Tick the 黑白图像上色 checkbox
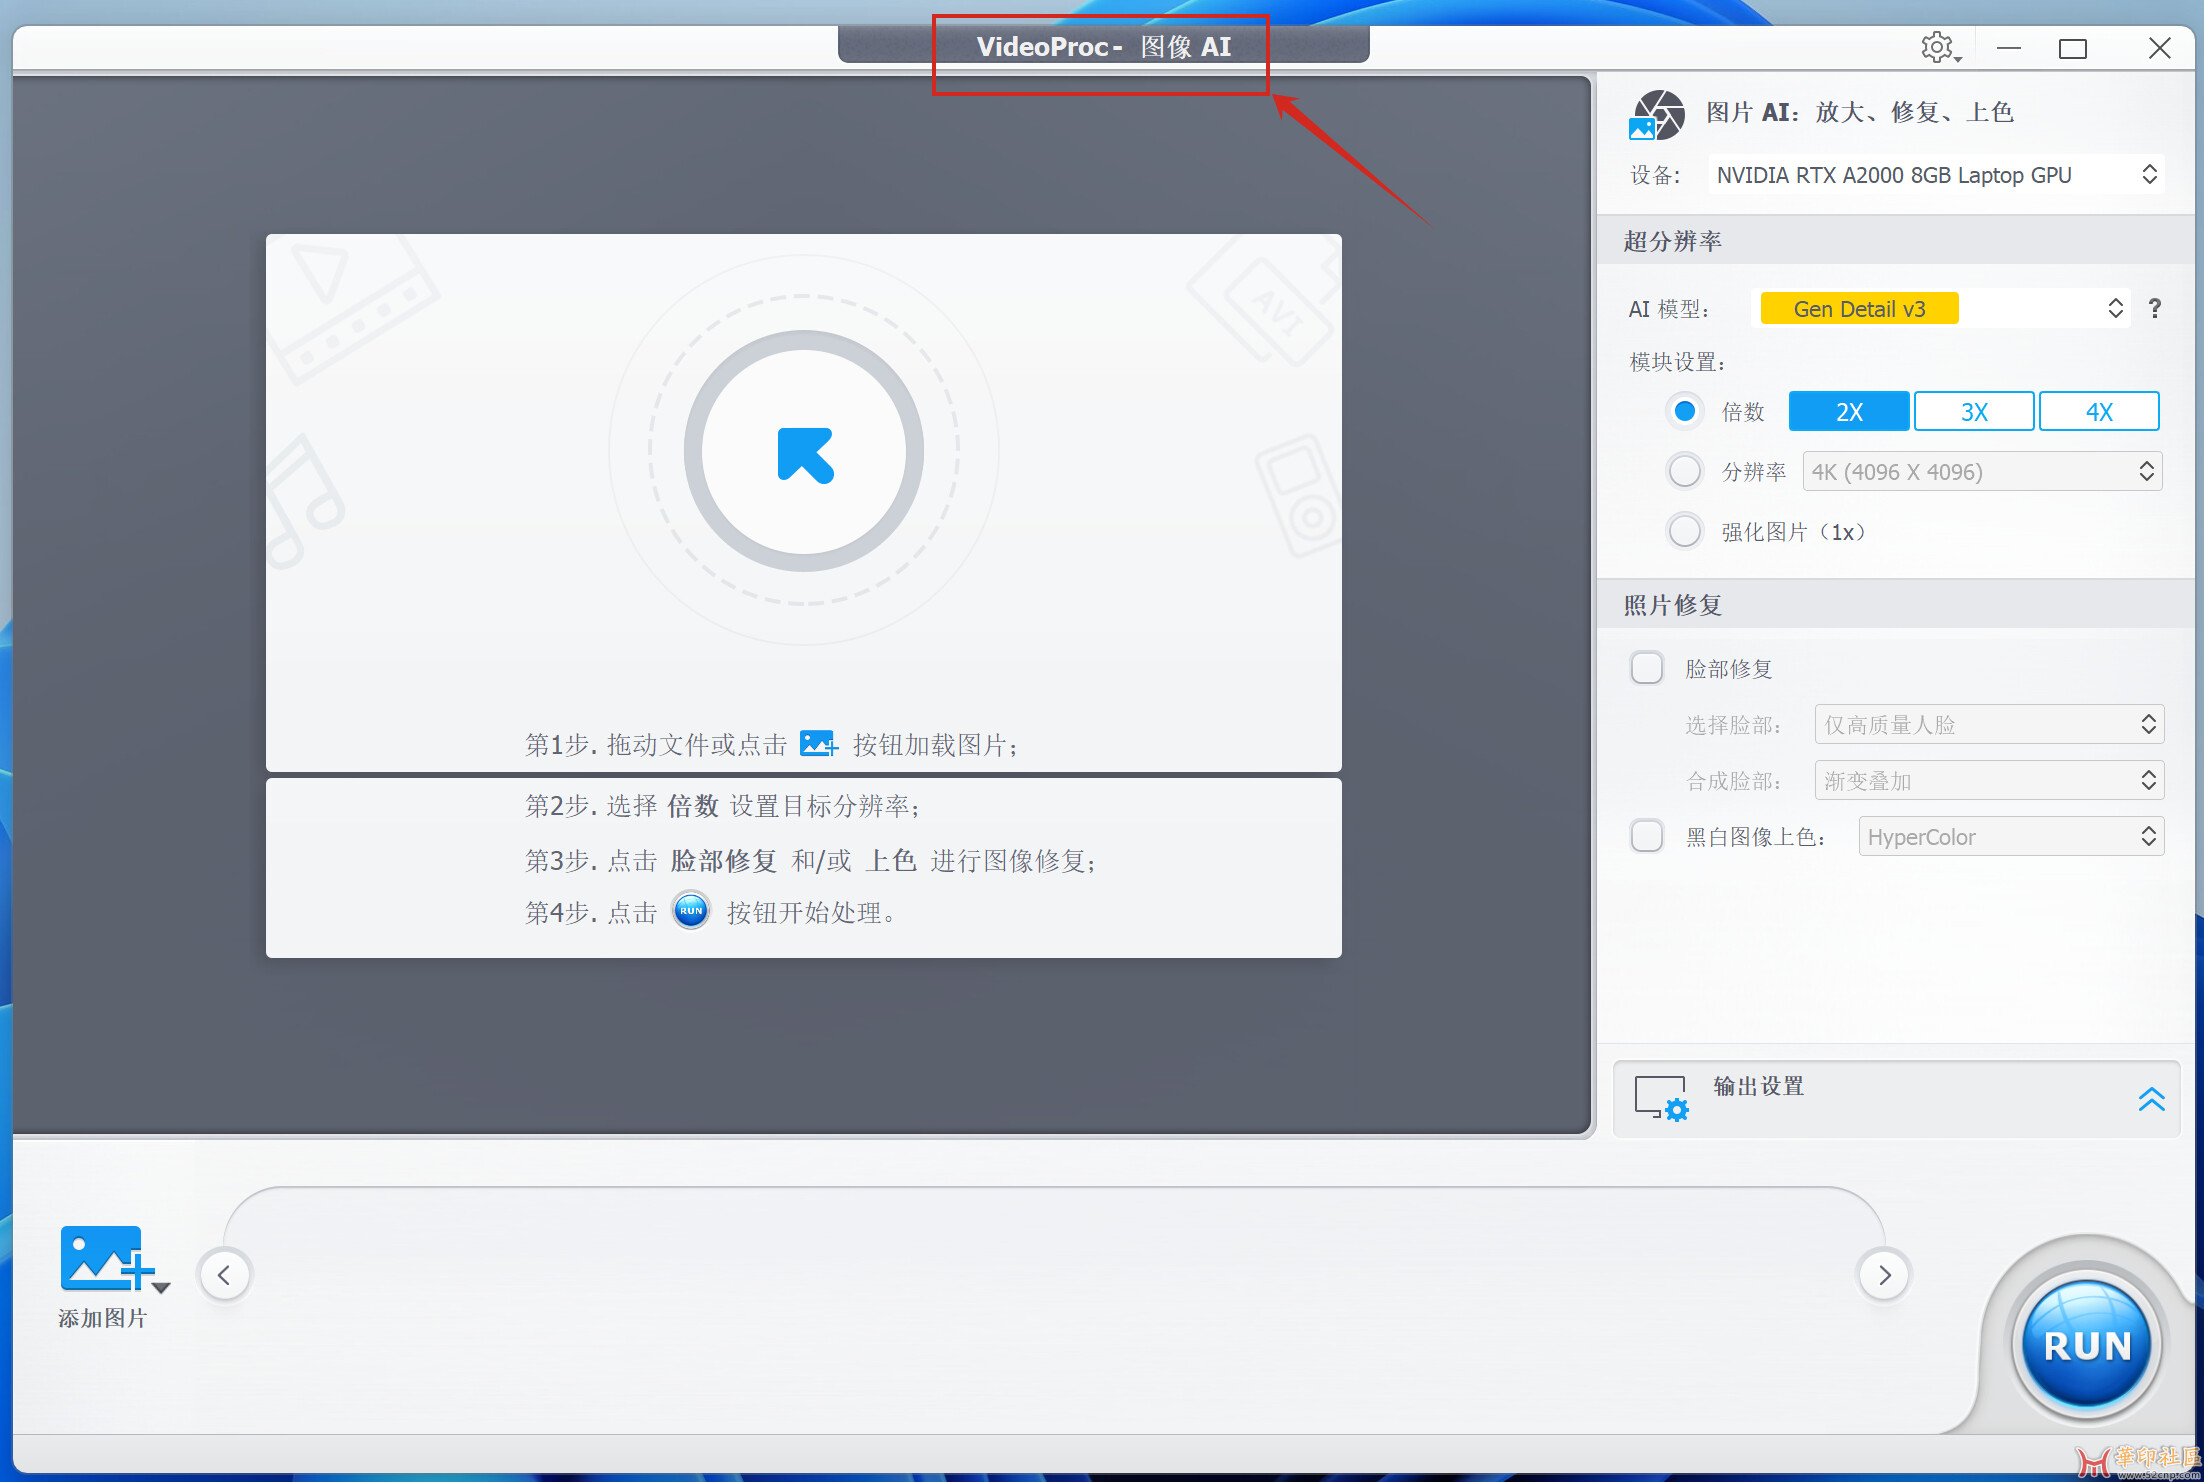 1647,836
